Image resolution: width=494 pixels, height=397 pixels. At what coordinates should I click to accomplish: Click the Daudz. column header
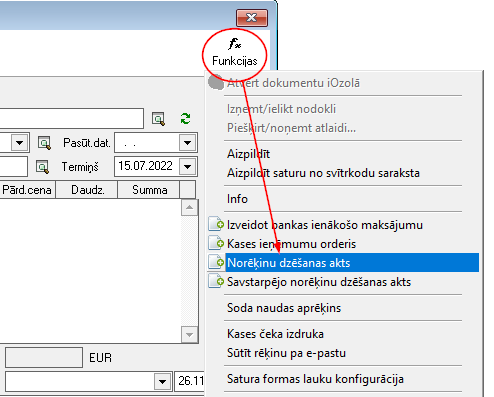coord(87,190)
